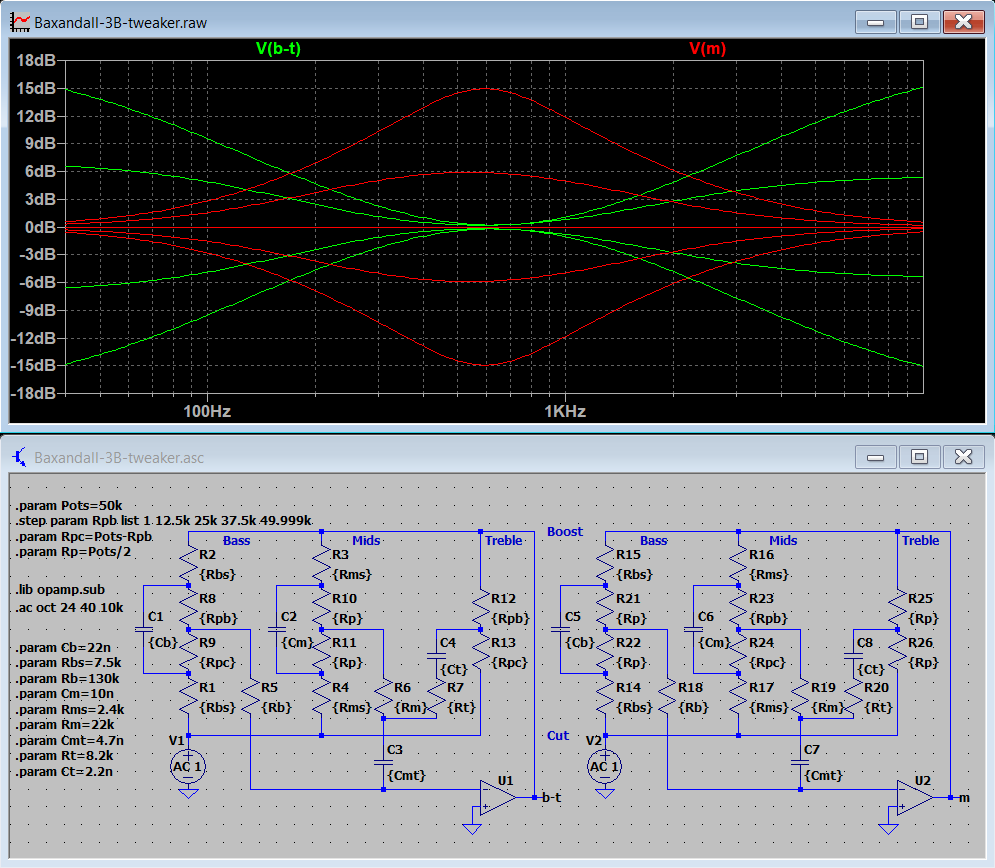The image size is (995, 868).
Task: Minimize the Baxandall-3B-tweaker.raw window
Action: coord(876,22)
